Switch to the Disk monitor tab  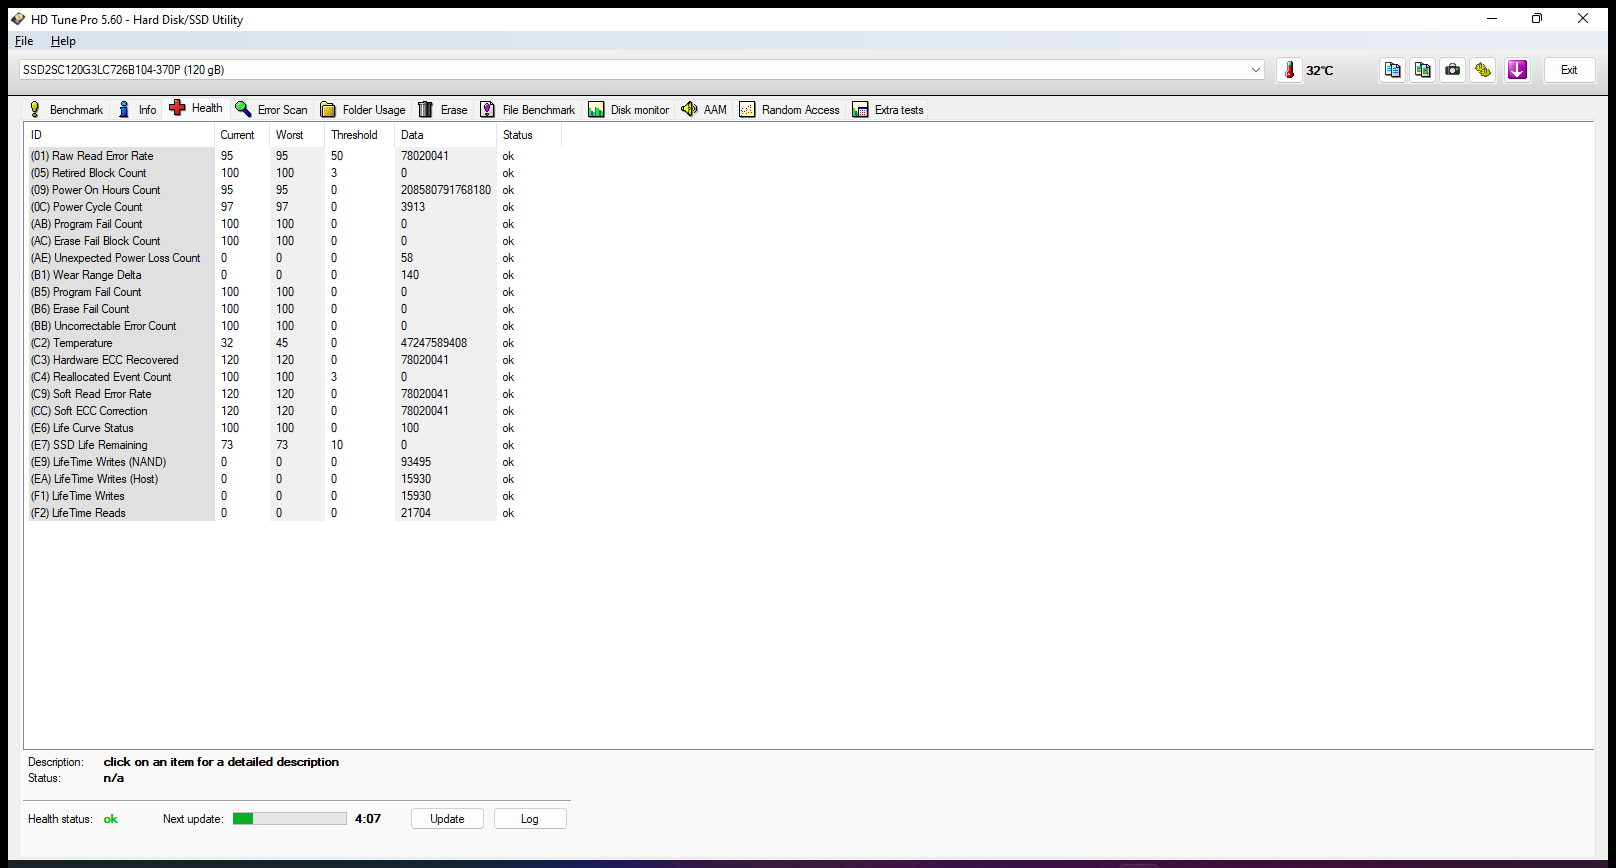tap(629, 110)
